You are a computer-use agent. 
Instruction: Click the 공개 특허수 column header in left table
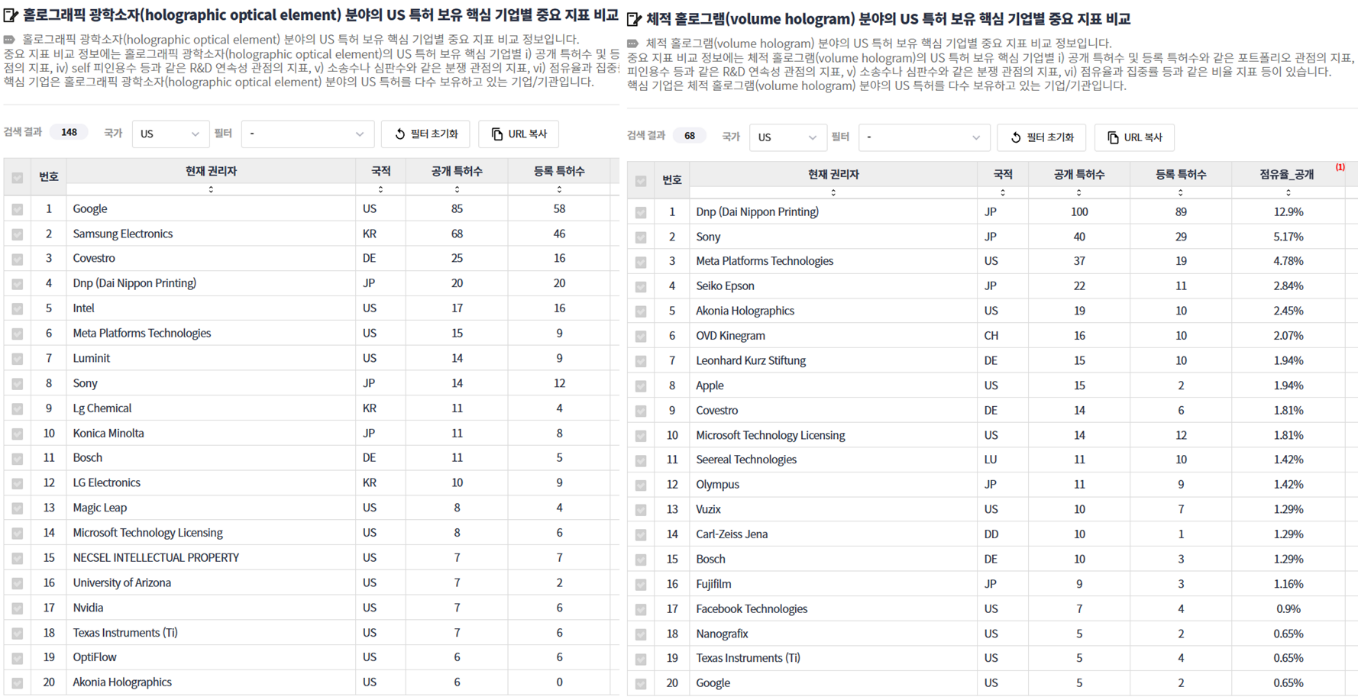[x=456, y=172]
